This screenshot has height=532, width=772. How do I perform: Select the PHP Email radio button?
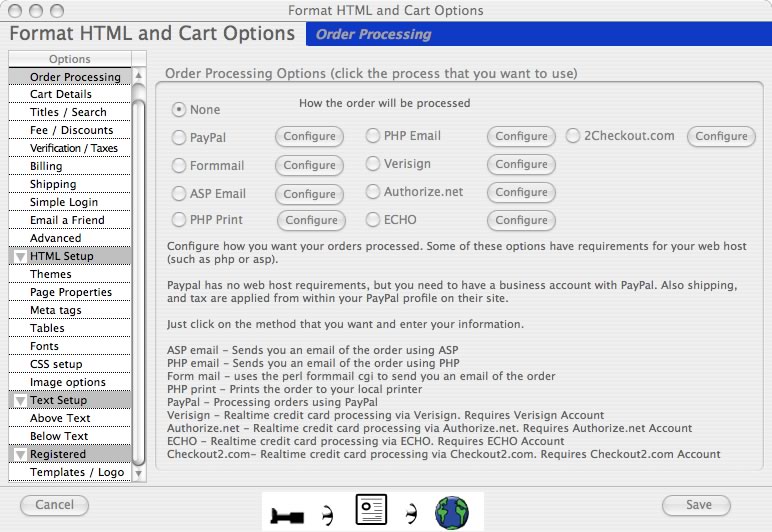click(373, 135)
